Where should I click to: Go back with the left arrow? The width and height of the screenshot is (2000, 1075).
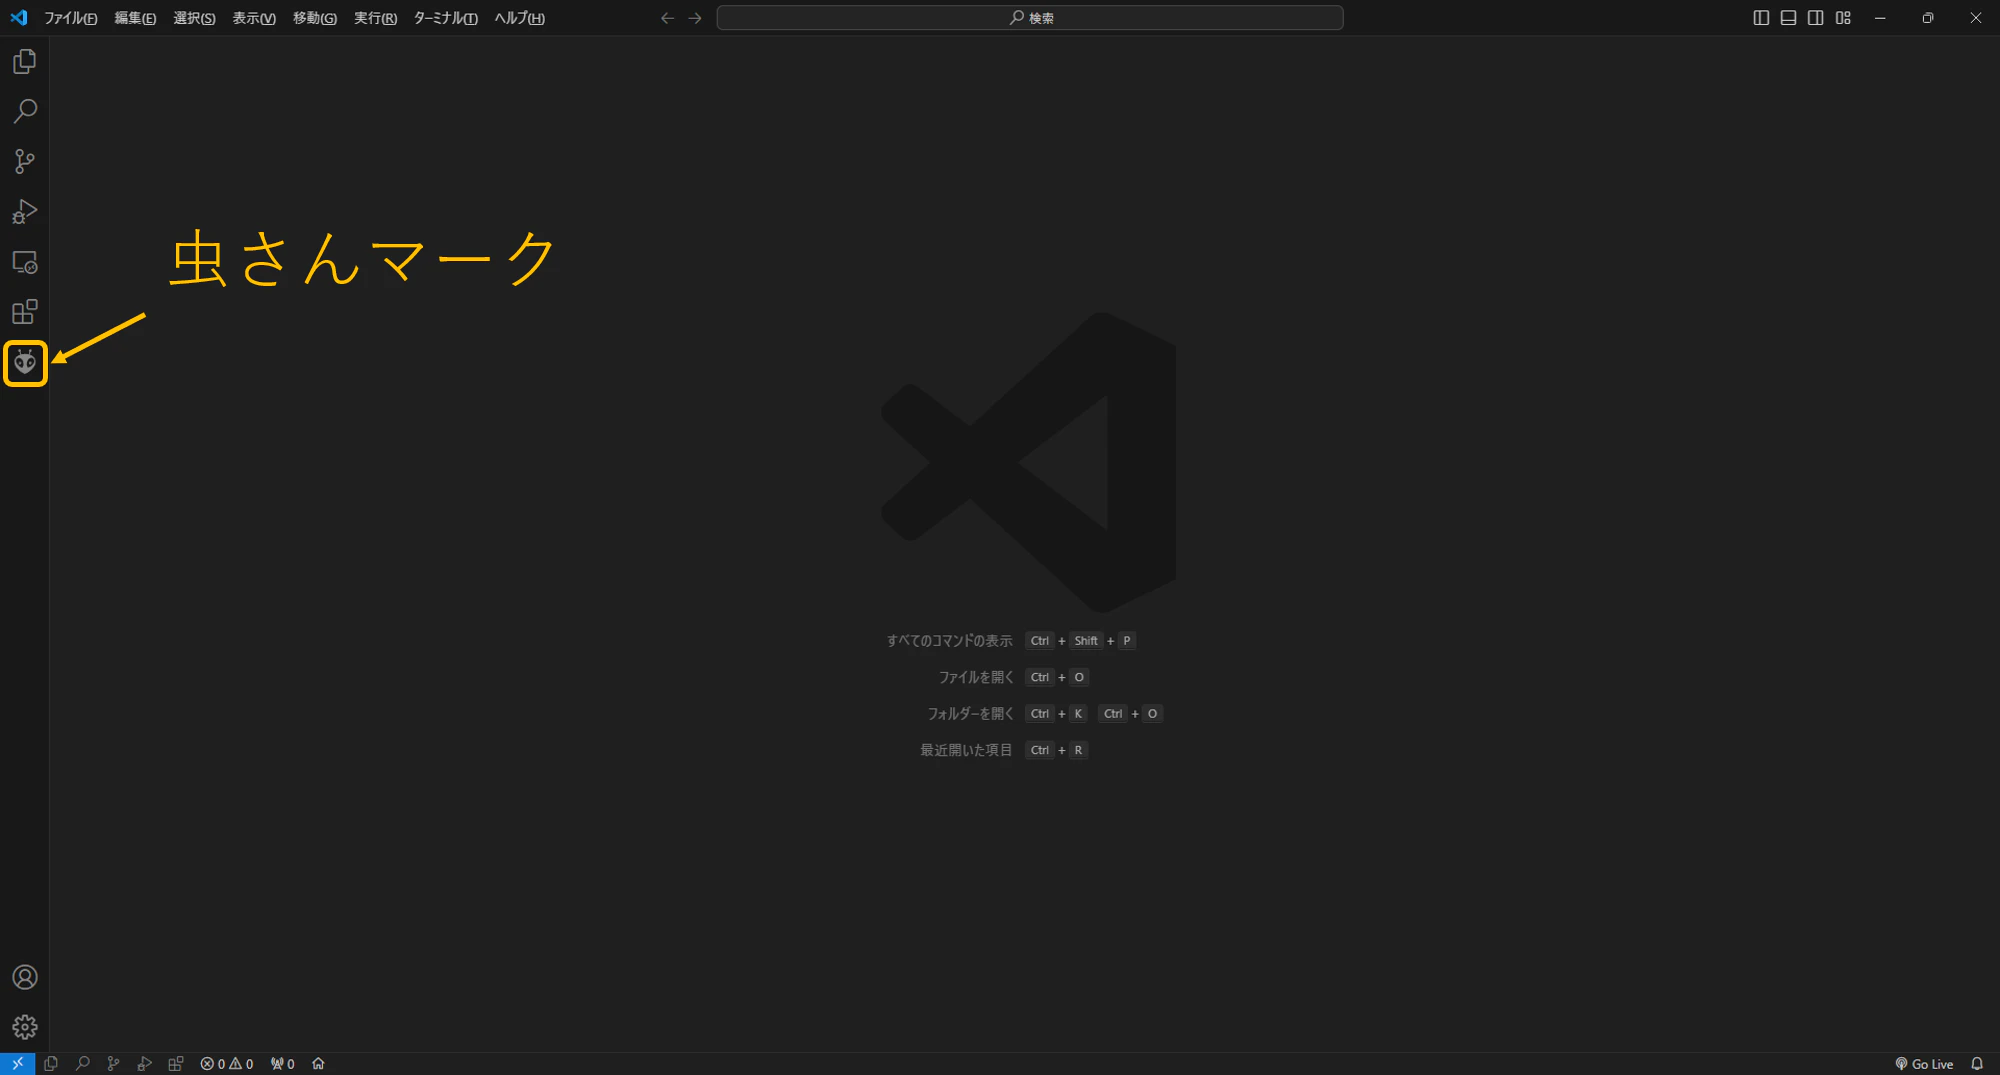[668, 18]
